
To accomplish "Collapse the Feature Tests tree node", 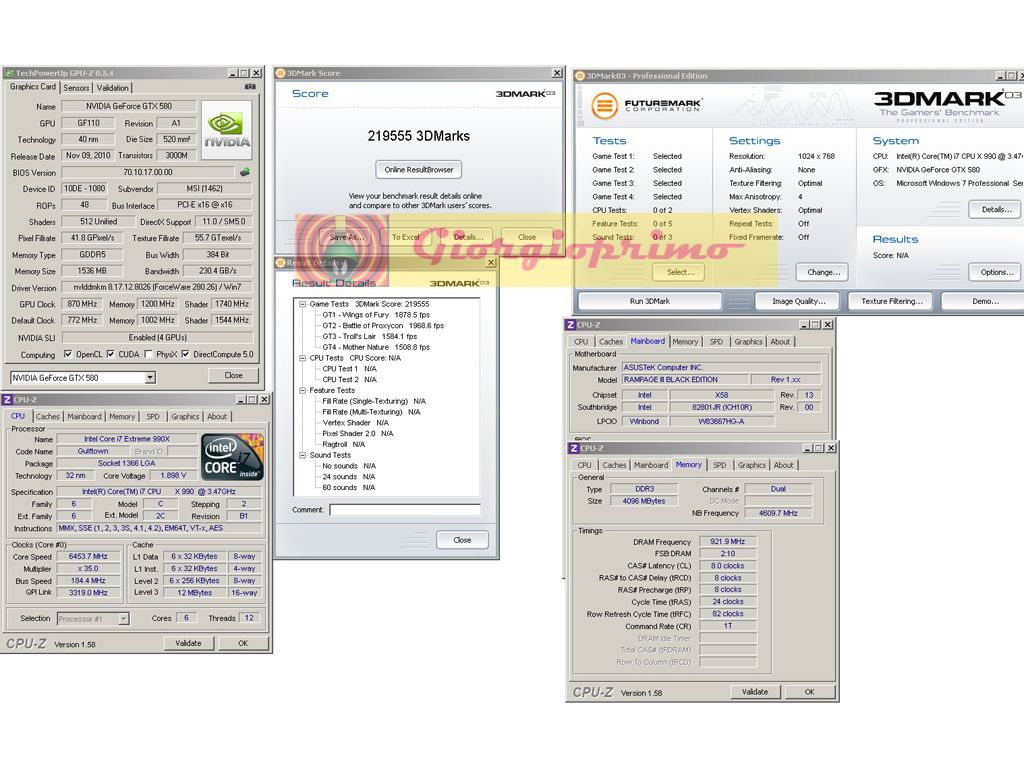I will coord(302,391).
